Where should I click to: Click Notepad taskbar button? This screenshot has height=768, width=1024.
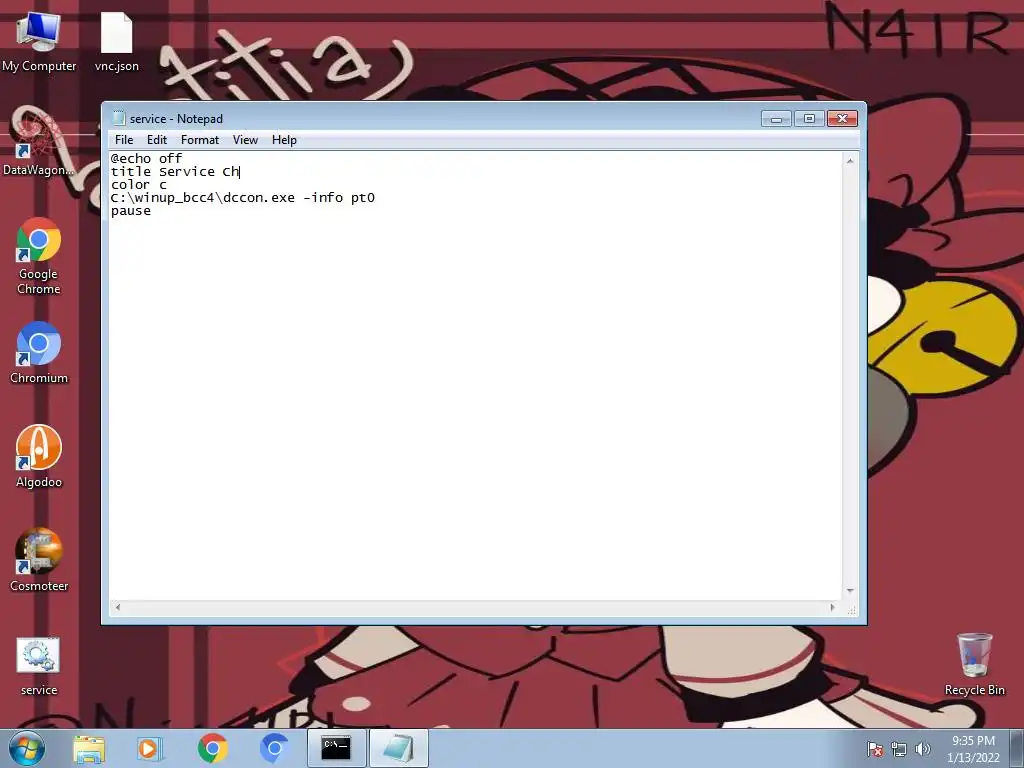(x=398, y=748)
